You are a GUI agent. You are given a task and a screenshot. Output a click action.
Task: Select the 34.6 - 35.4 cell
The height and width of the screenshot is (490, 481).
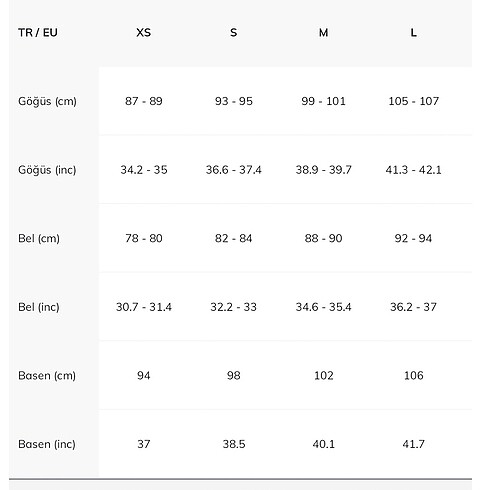(323, 307)
